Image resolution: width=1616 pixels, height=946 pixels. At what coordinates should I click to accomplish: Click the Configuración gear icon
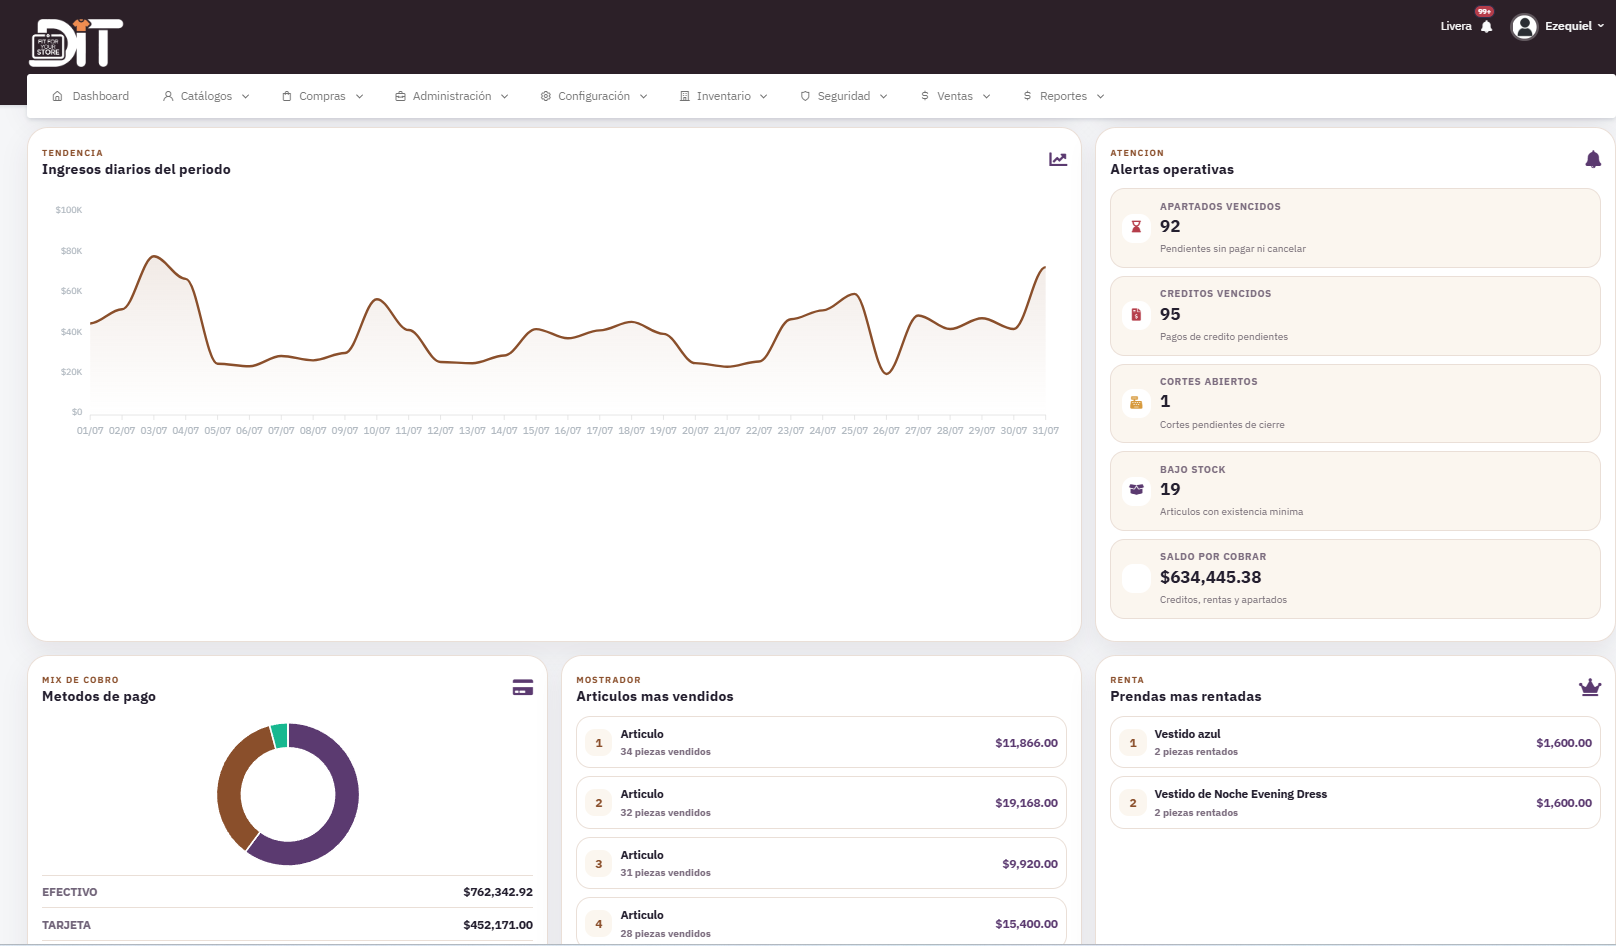[546, 97]
